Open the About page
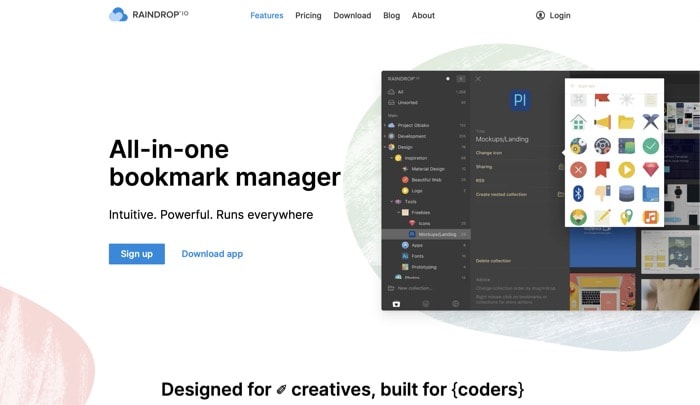The image size is (700, 405). coord(423,15)
